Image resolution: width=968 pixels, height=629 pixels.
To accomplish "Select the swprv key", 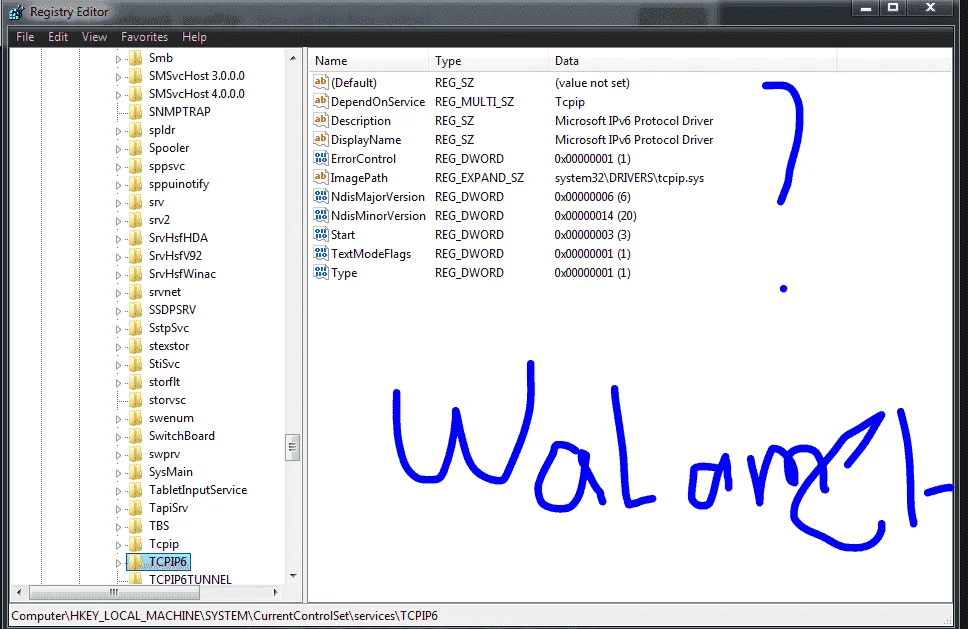I will [164, 454].
